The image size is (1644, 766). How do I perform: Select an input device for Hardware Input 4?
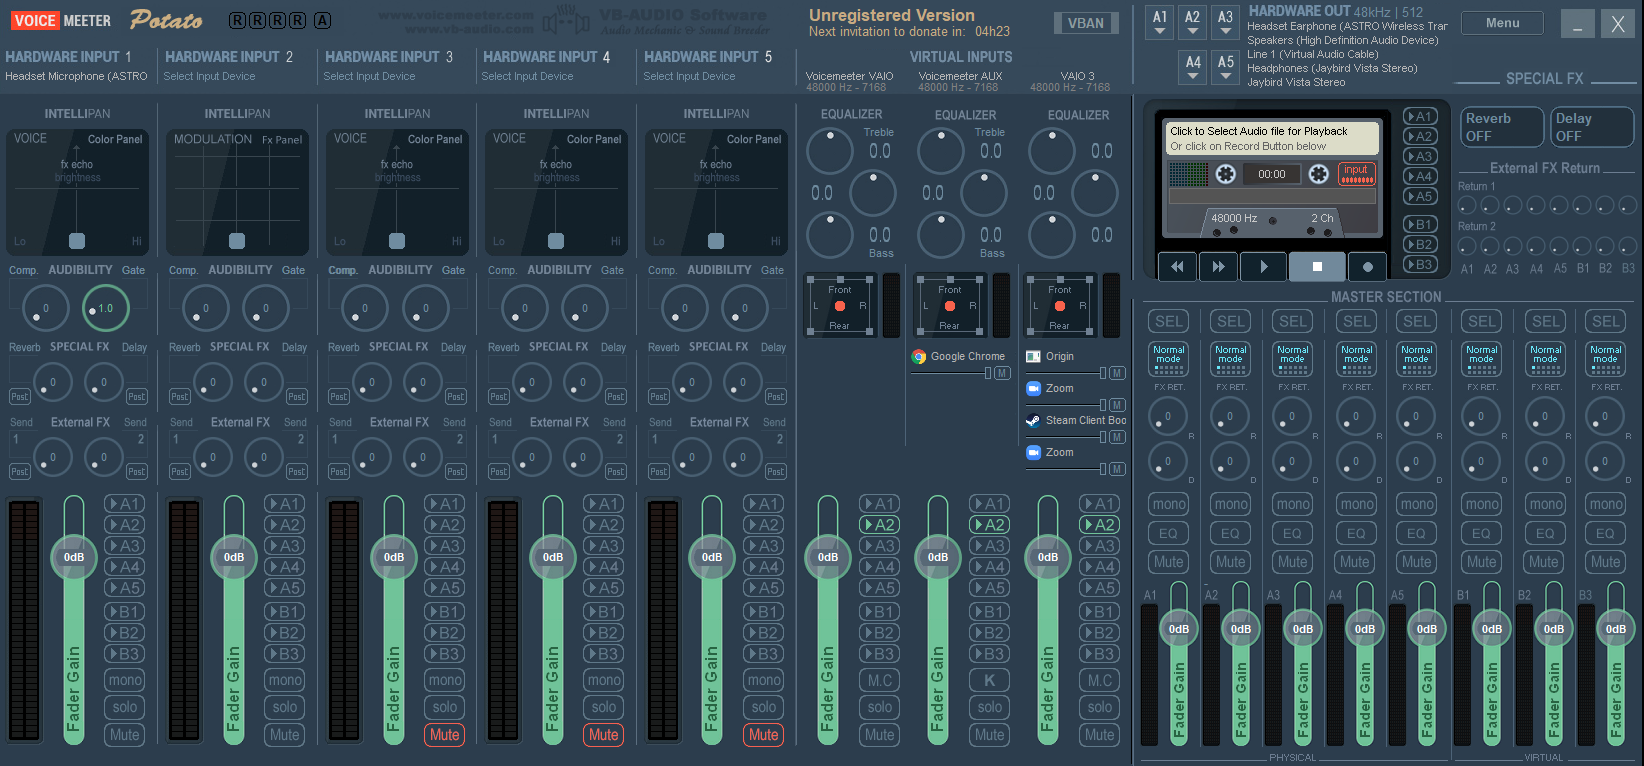pos(527,76)
